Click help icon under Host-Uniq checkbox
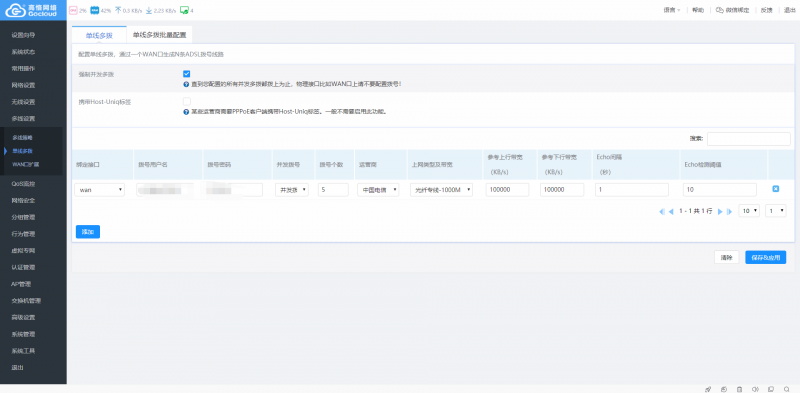 click(x=186, y=111)
